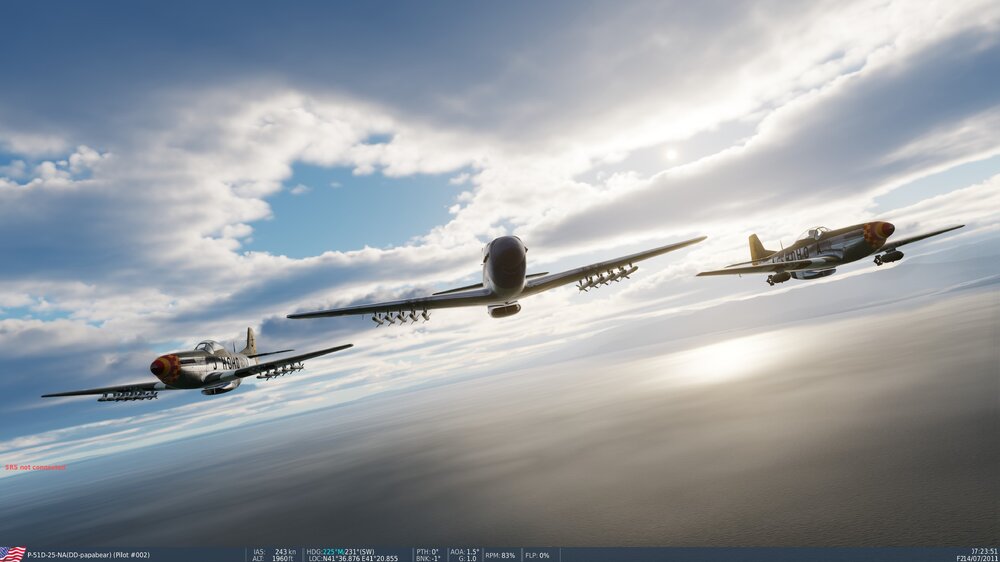Click the red SRS not connected message
The image size is (1000, 562).
(x=35, y=467)
